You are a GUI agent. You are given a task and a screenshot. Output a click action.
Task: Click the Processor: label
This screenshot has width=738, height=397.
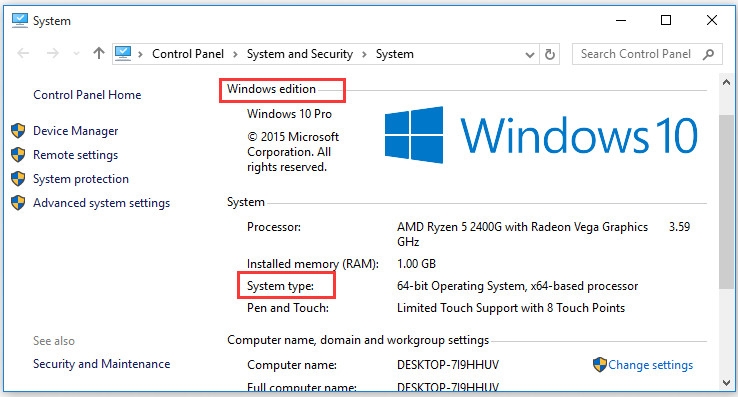pyautogui.click(x=274, y=227)
